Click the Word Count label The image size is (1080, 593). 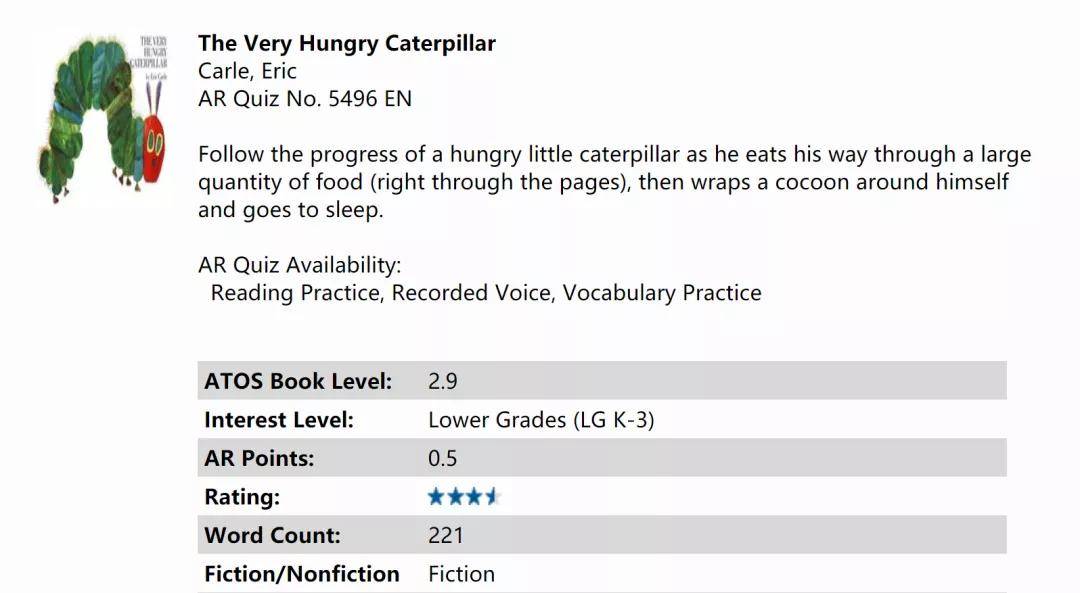pyautogui.click(x=272, y=535)
